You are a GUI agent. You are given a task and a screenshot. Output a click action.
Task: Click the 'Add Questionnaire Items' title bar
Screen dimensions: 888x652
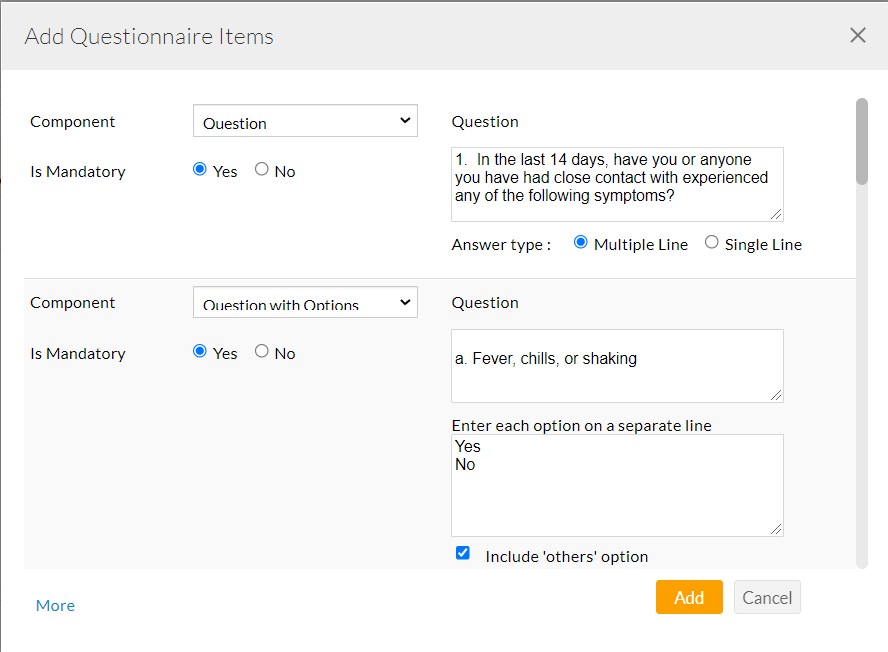[148, 36]
